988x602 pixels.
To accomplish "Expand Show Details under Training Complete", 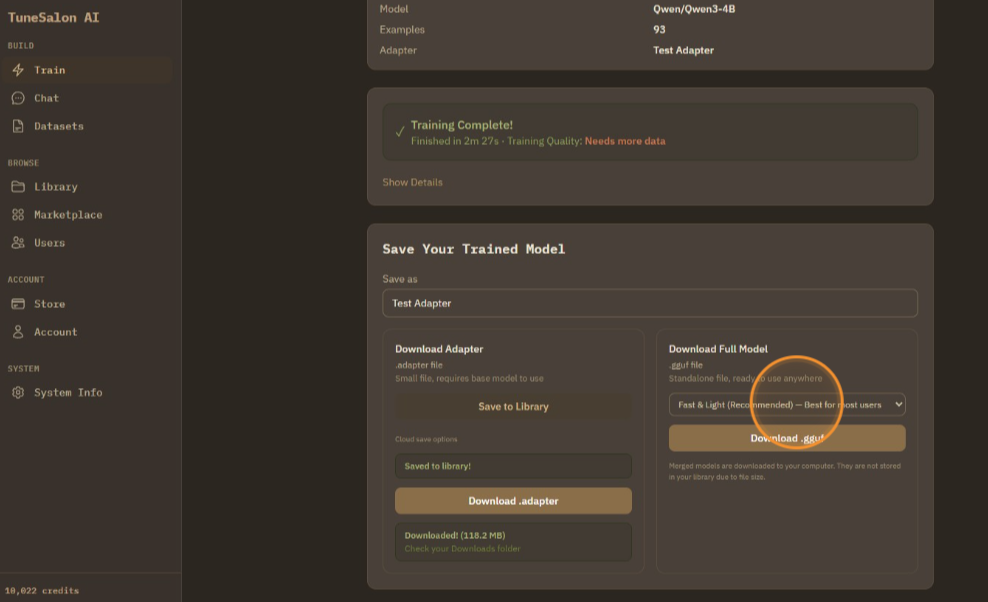I will [412, 182].
